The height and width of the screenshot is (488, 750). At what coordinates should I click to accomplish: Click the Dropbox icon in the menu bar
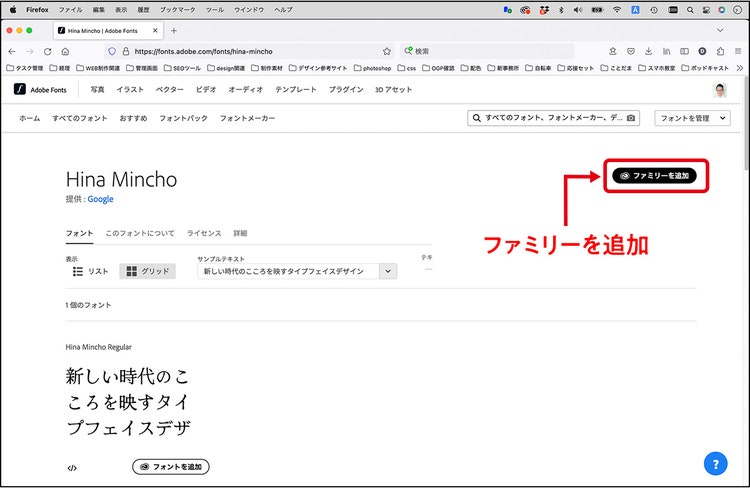[544, 10]
